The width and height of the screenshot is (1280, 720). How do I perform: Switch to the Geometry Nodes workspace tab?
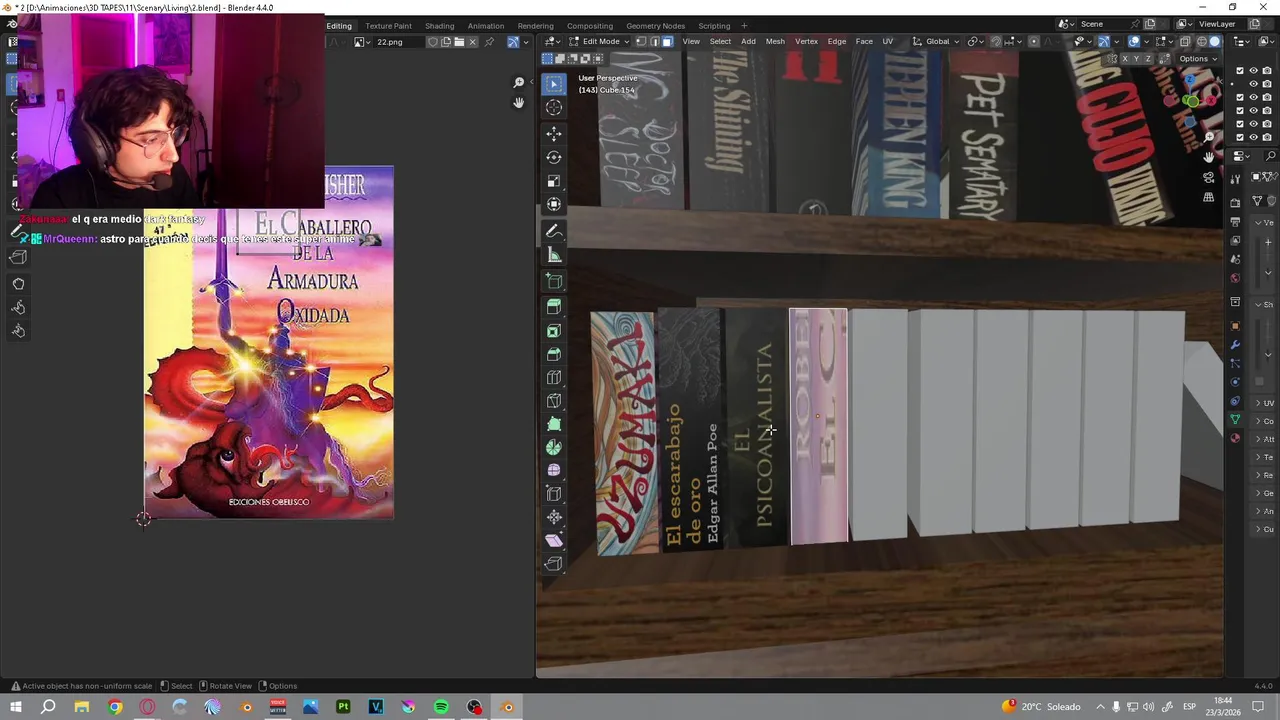click(x=655, y=25)
